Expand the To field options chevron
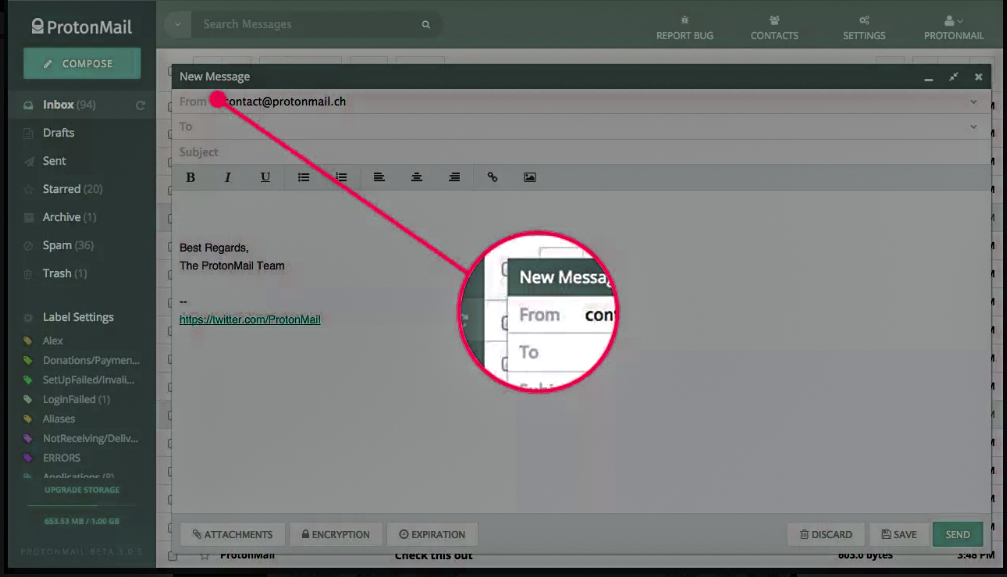Screen dimensions: 1007x577 pyautogui.click(x=974, y=127)
